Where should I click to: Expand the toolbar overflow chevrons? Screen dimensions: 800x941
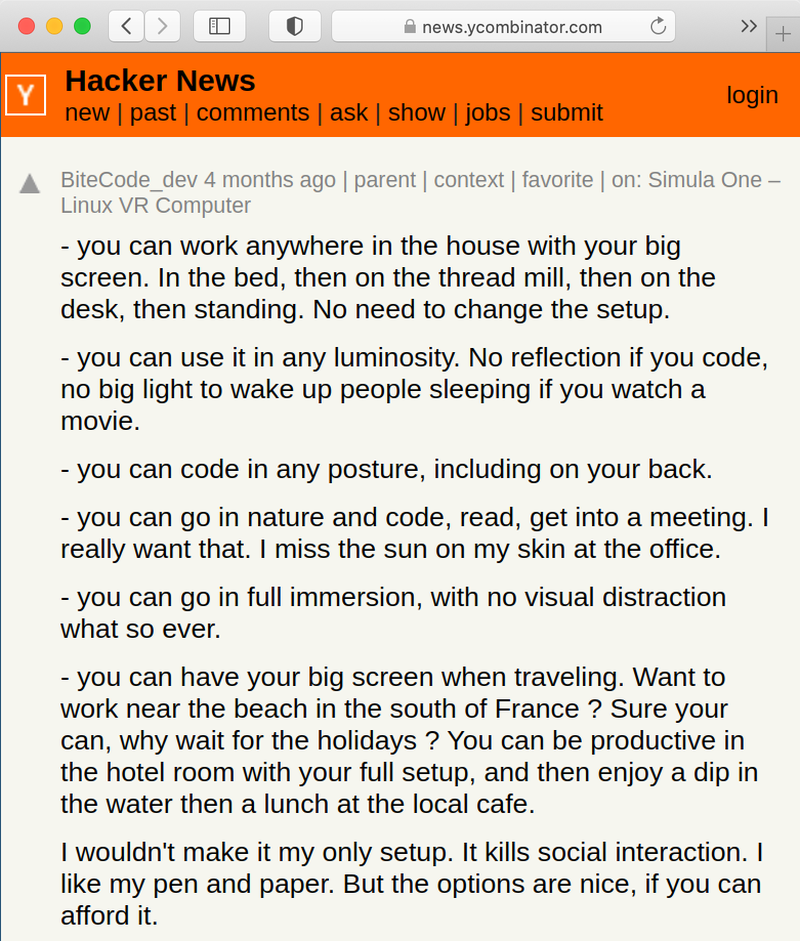point(748,26)
